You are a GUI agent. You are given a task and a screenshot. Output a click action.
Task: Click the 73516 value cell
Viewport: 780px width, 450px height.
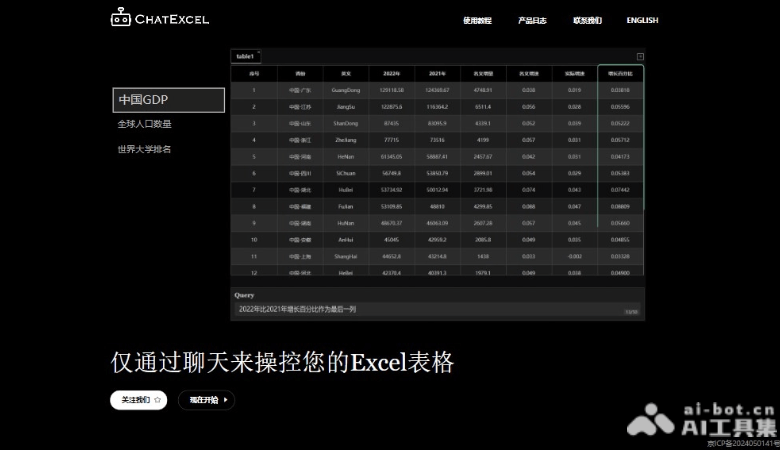(437, 140)
